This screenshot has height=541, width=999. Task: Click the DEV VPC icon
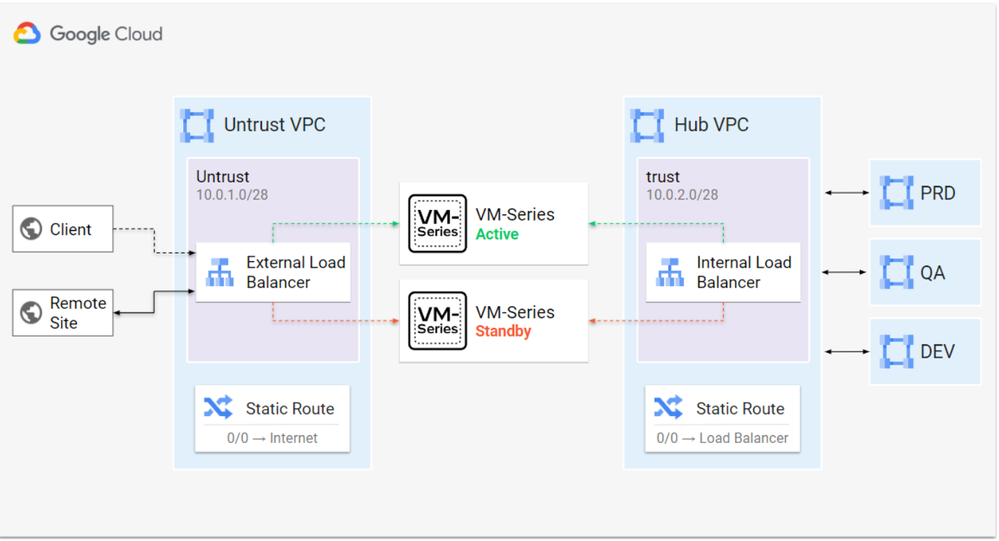point(896,351)
